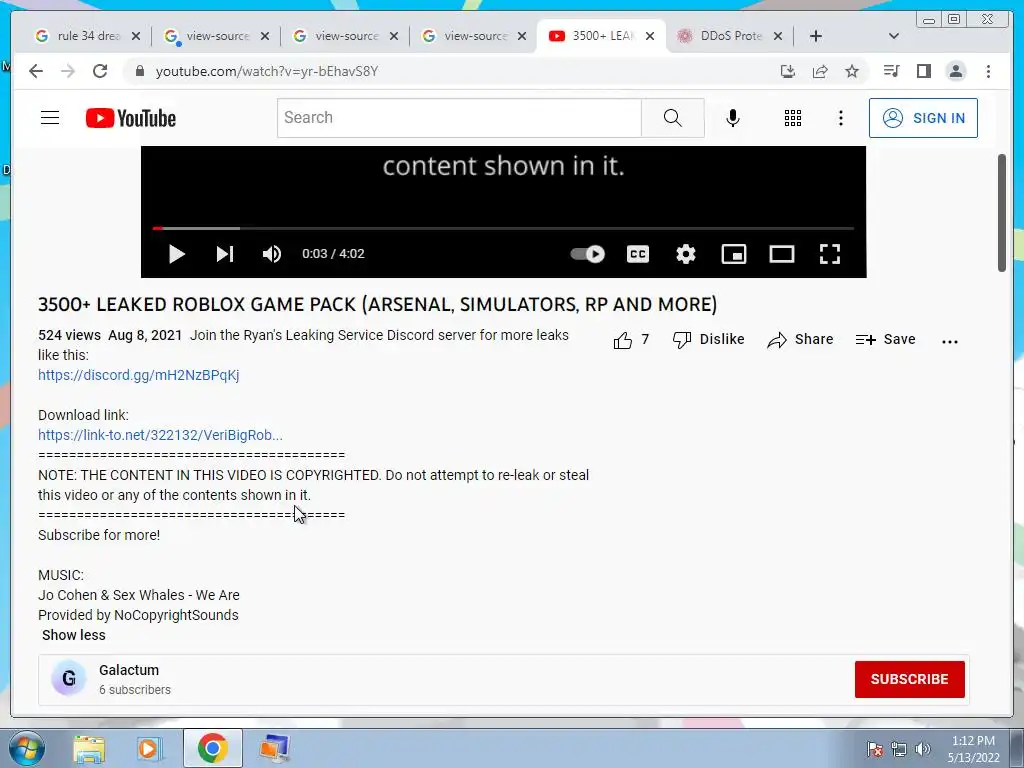Open the YouTube hamburger guide menu
This screenshot has width=1024, height=768.
pos(50,118)
